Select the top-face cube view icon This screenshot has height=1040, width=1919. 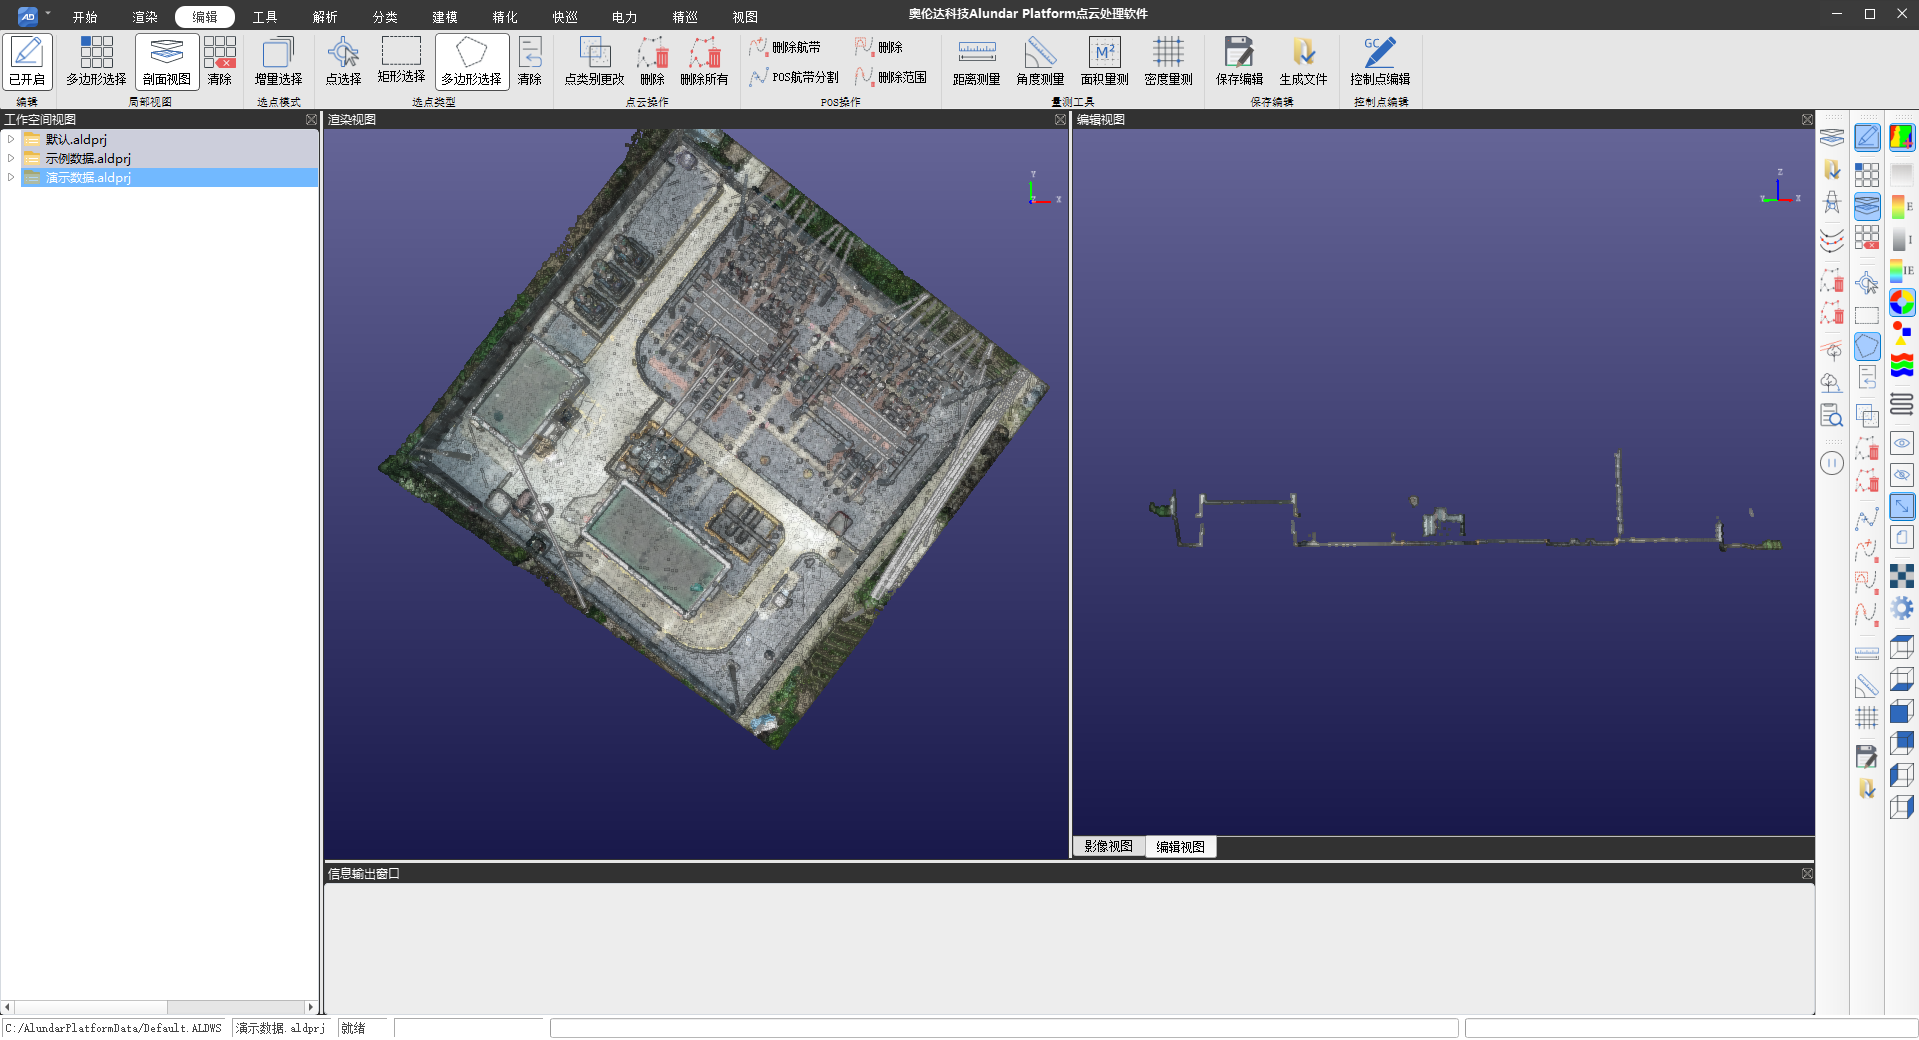(1902, 647)
